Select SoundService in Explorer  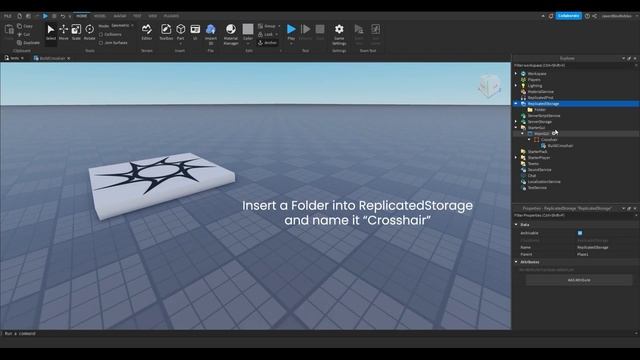[539, 170]
